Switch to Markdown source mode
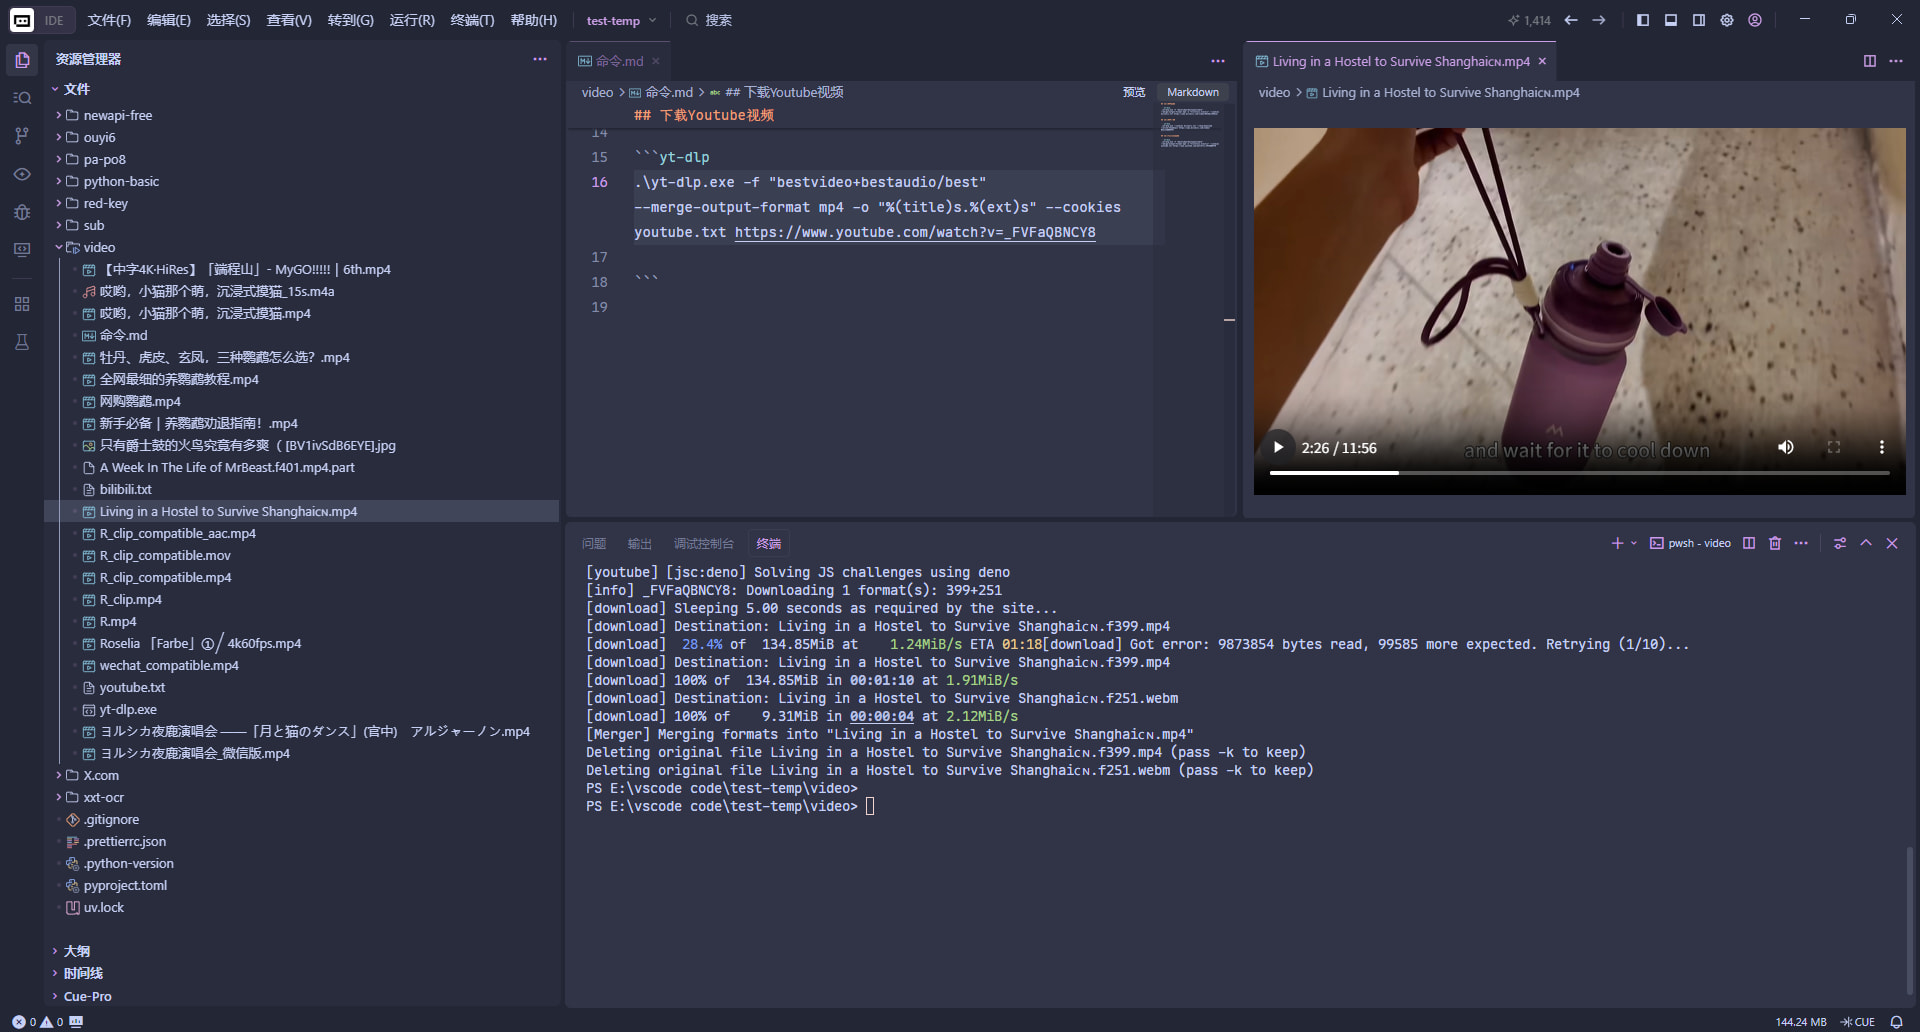 1193,92
